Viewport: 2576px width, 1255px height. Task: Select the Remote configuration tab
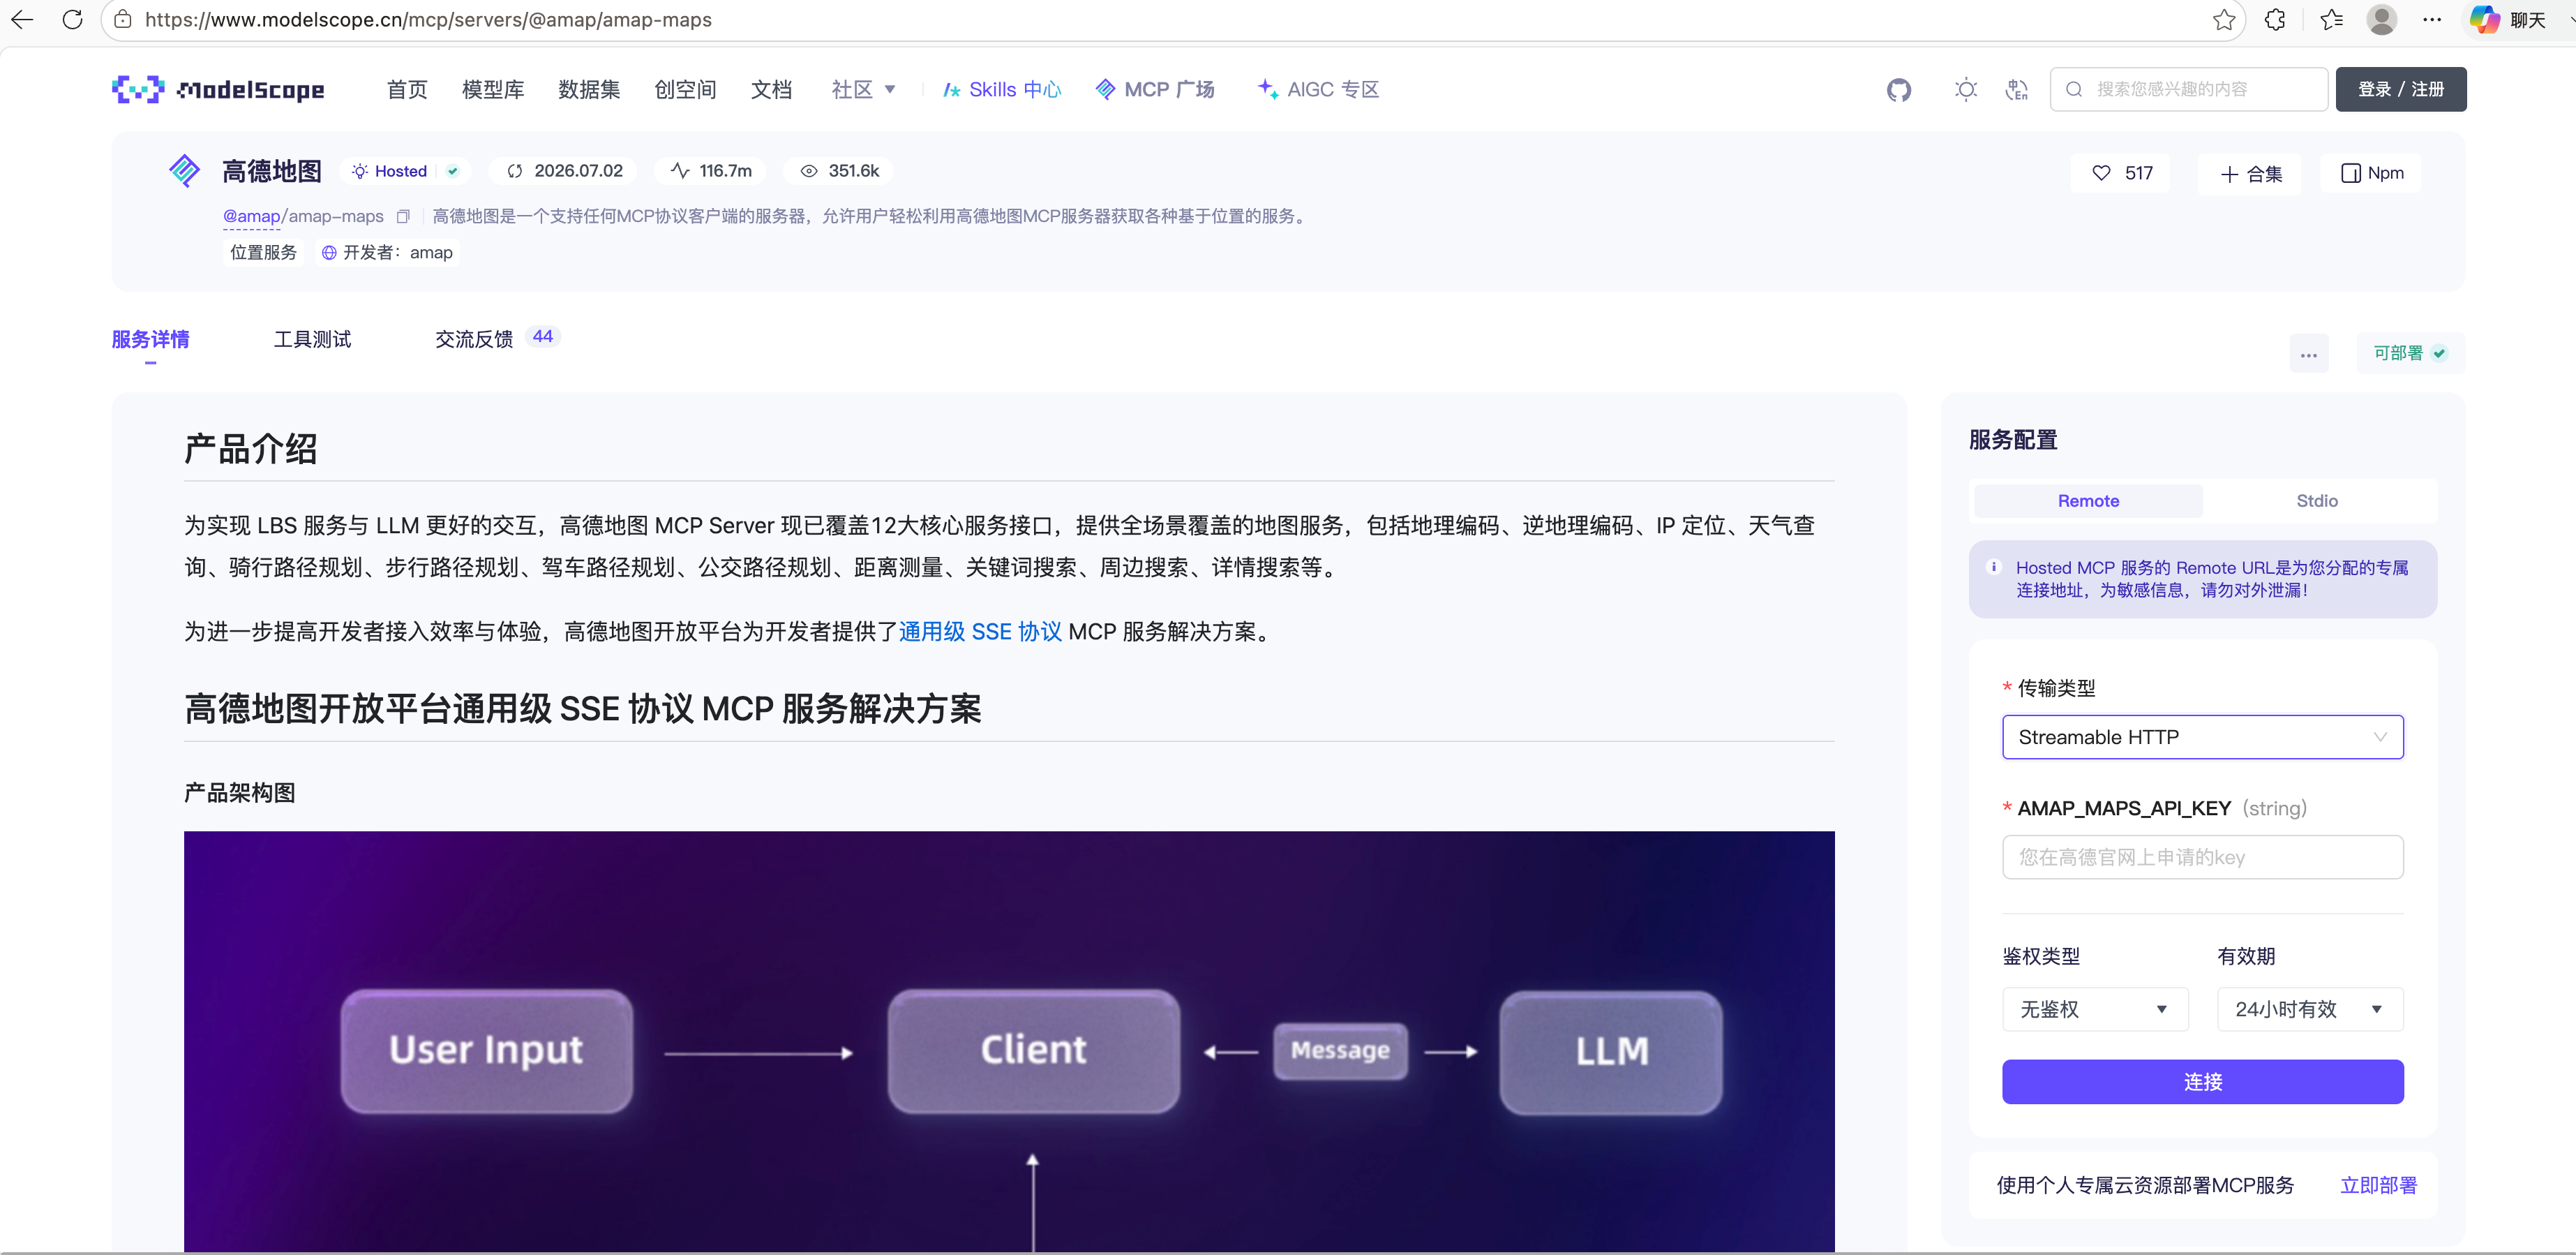tap(2088, 501)
